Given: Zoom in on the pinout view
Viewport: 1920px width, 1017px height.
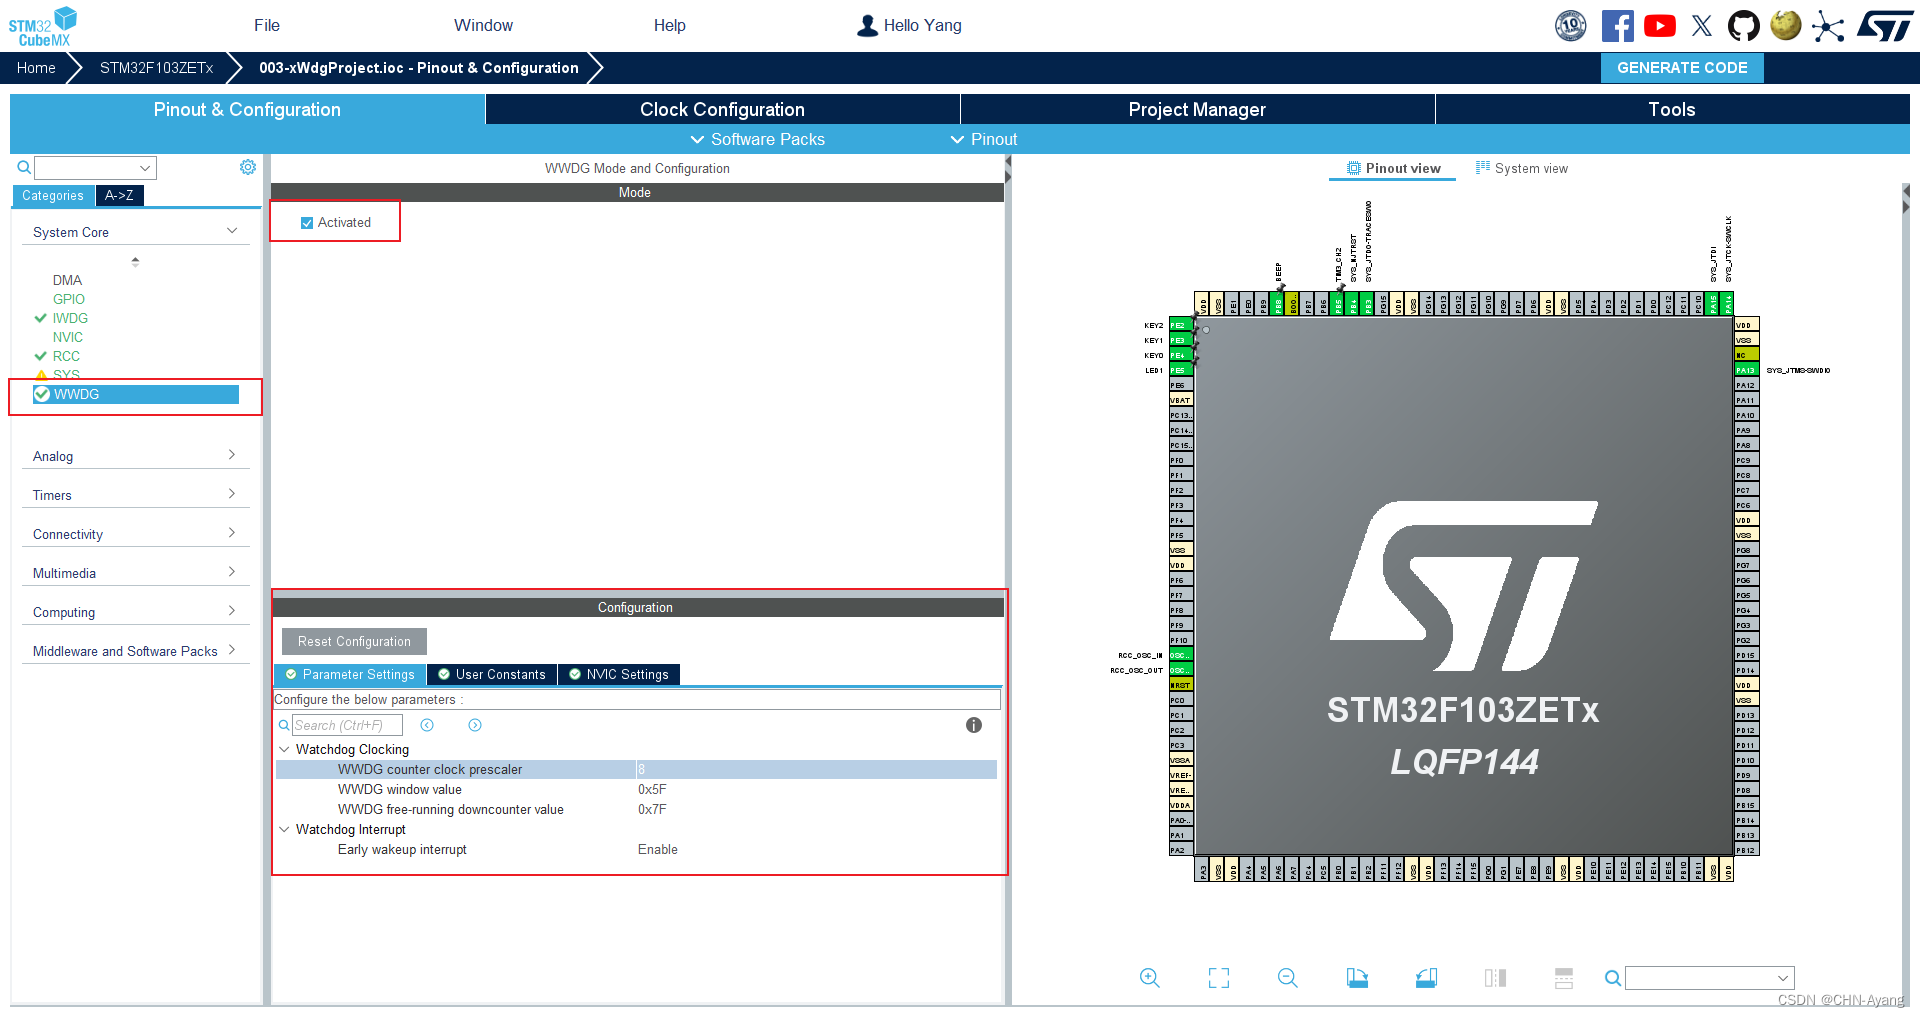Looking at the screenshot, I should click(x=1150, y=978).
